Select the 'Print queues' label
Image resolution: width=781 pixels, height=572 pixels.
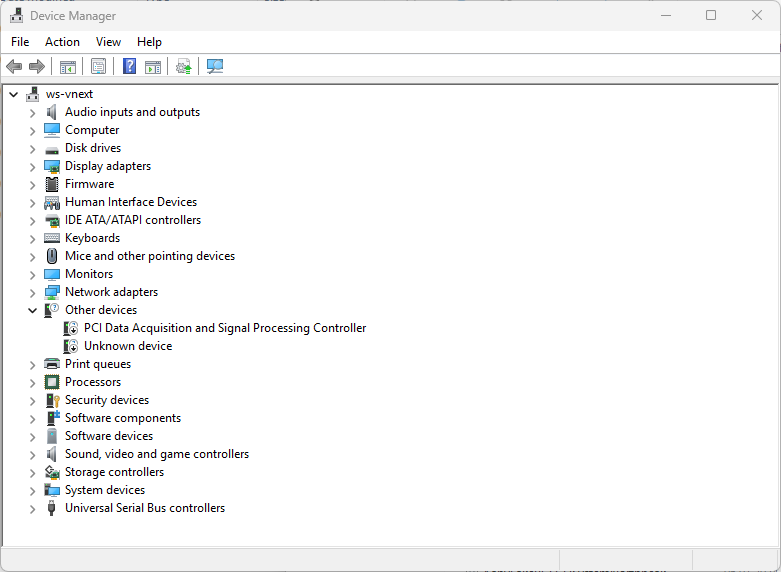[x=98, y=364]
